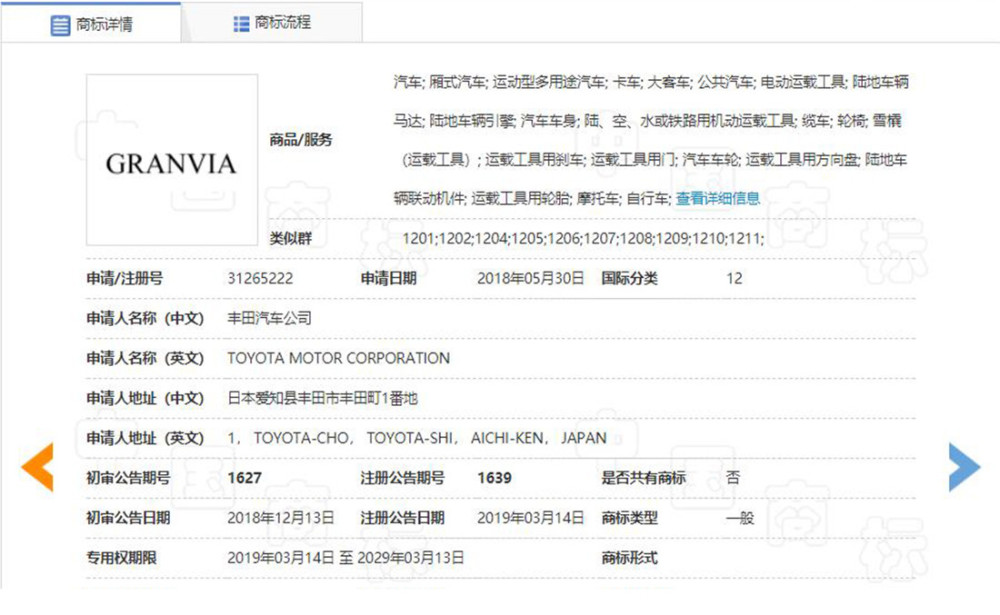Click the 专用权期限 label

pos(121,558)
